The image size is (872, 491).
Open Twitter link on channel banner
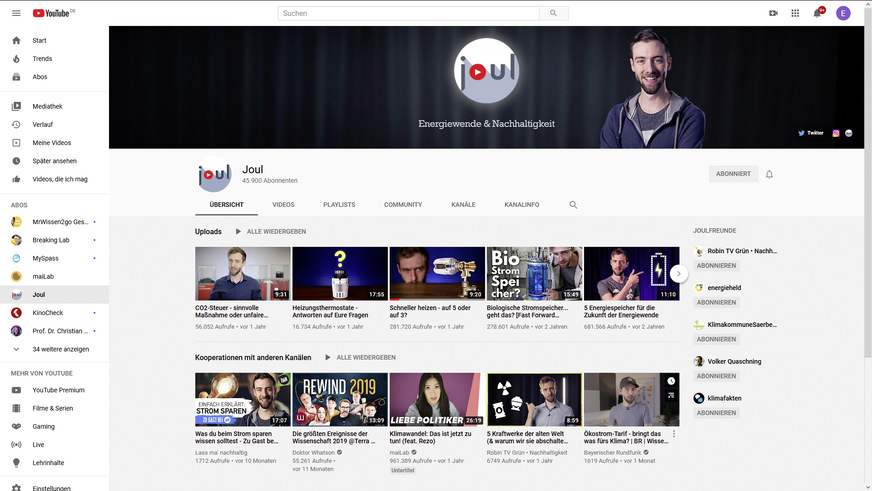coord(811,132)
